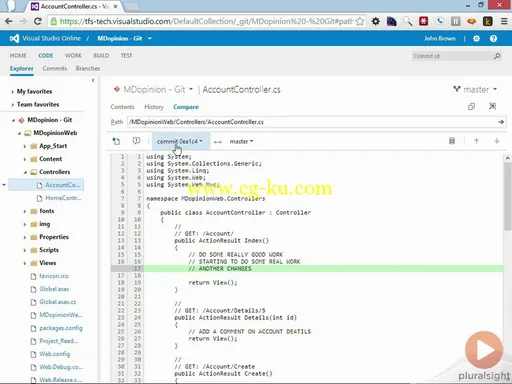Image resolution: width=512 pixels, height=384 pixels.
Task: Collapse the Controllers folder
Action: tap(25, 172)
